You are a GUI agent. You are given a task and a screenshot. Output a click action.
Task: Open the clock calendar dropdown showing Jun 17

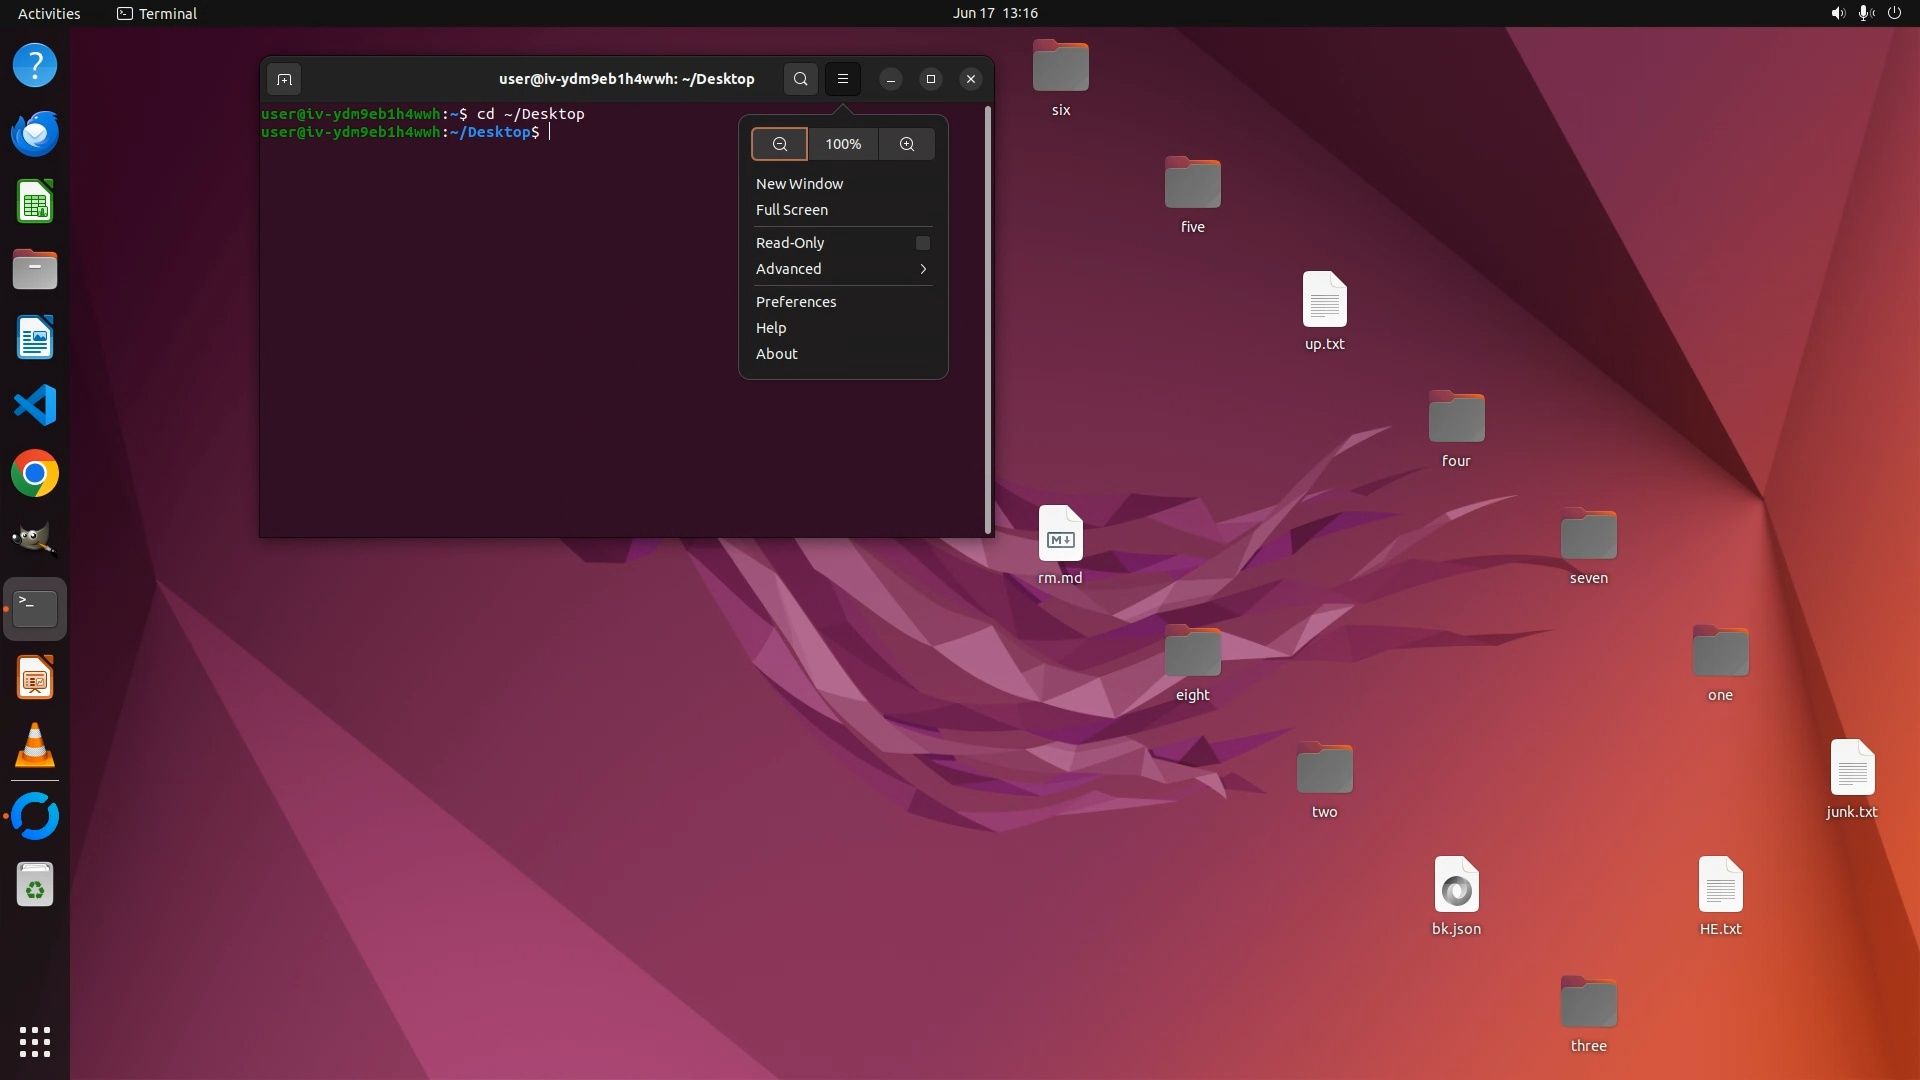994,13
